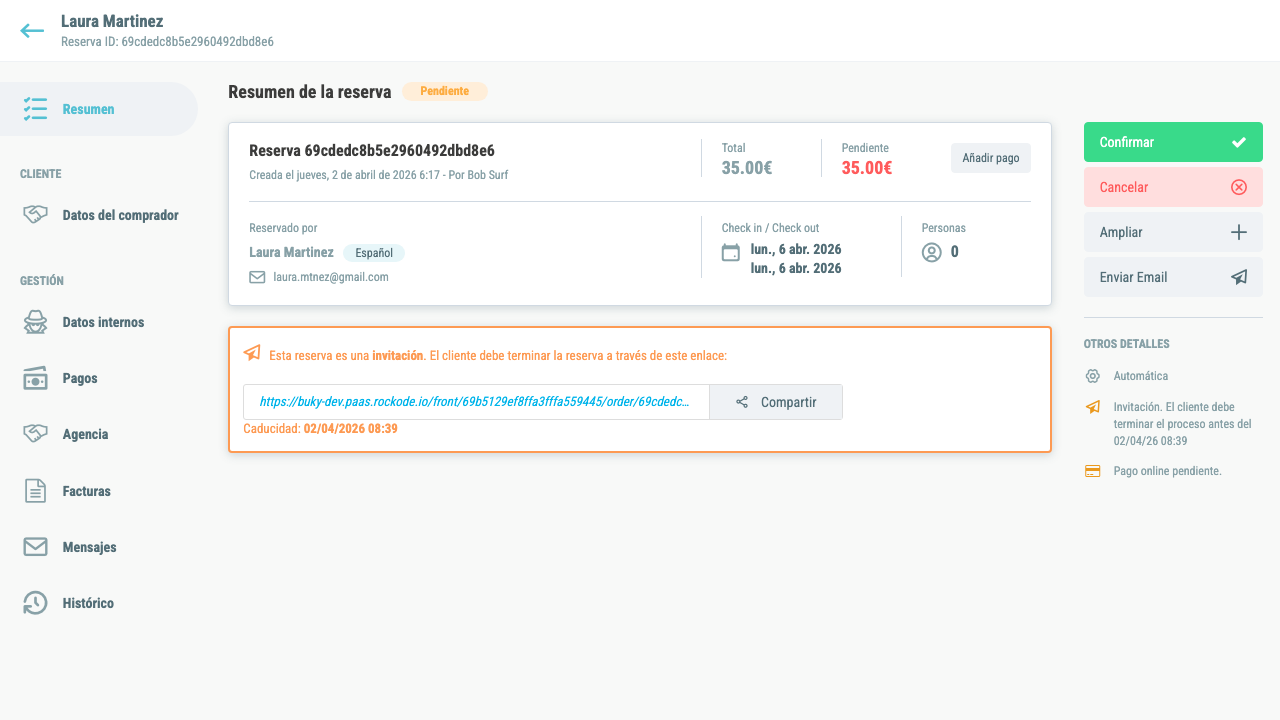Viewport: 1280px width, 720px height.
Task: Click the red pending amount 35.00€
Action: pyautogui.click(x=867, y=168)
